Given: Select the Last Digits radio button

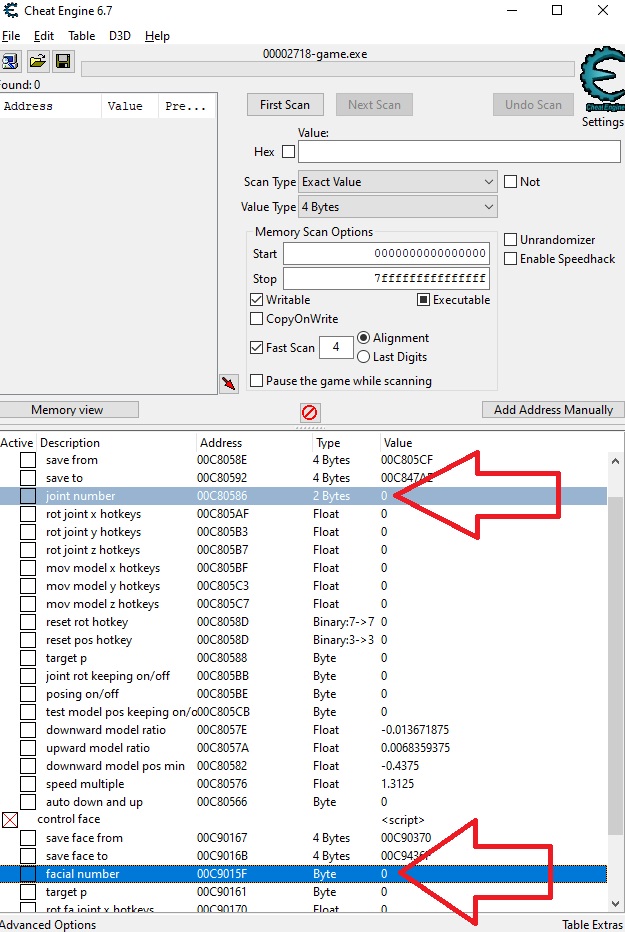Looking at the screenshot, I should (x=364, y=357).
